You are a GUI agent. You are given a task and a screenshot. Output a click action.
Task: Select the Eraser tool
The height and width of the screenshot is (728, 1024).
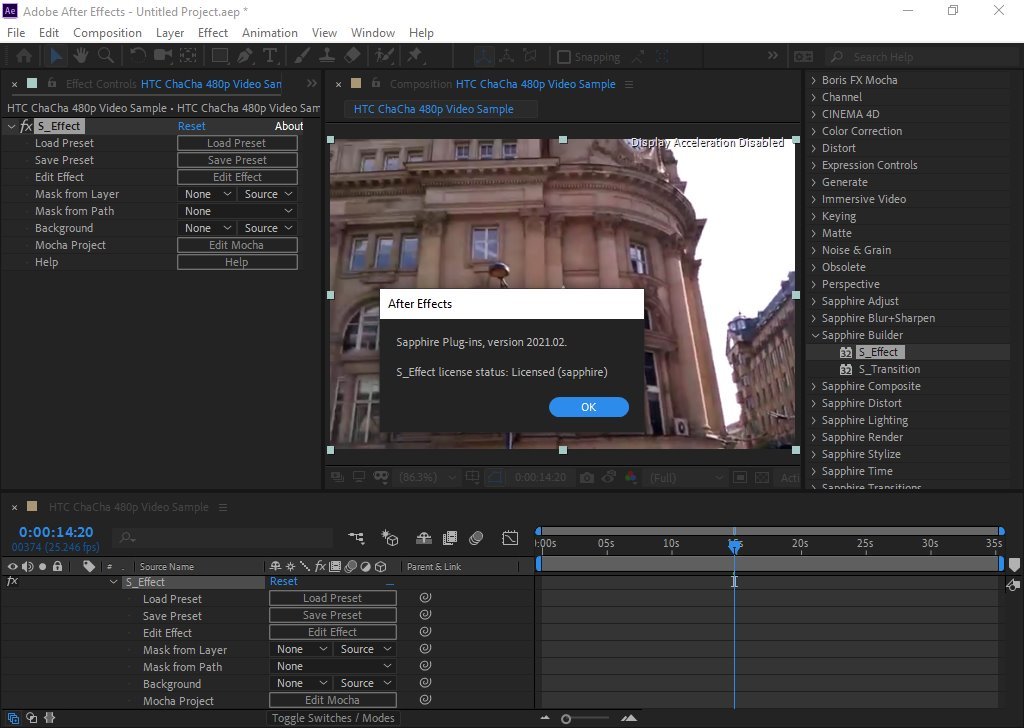(352, 56)
